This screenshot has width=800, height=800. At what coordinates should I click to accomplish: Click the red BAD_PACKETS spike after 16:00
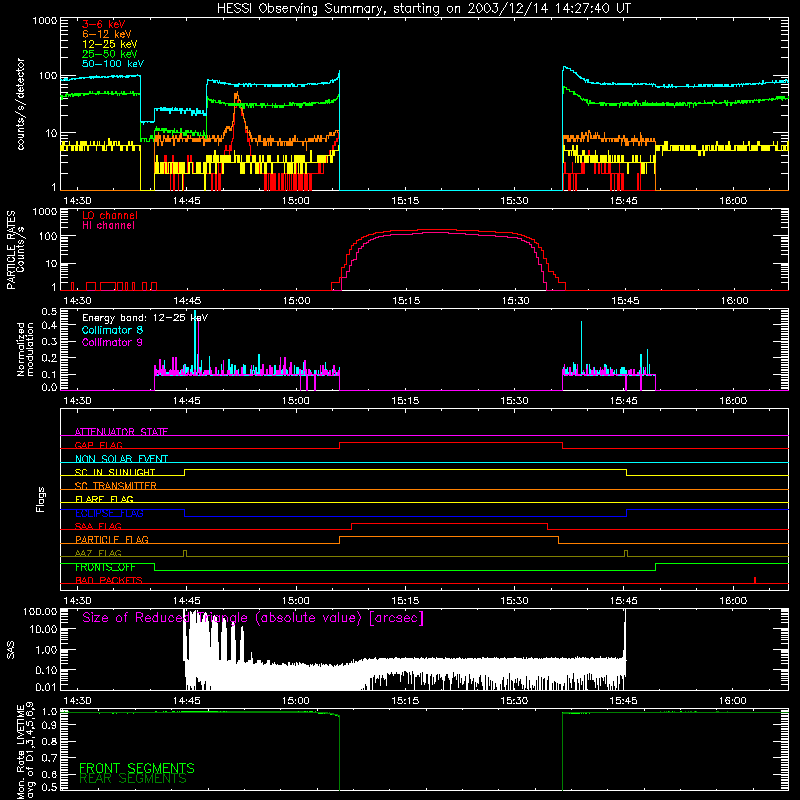pos(755,580)
